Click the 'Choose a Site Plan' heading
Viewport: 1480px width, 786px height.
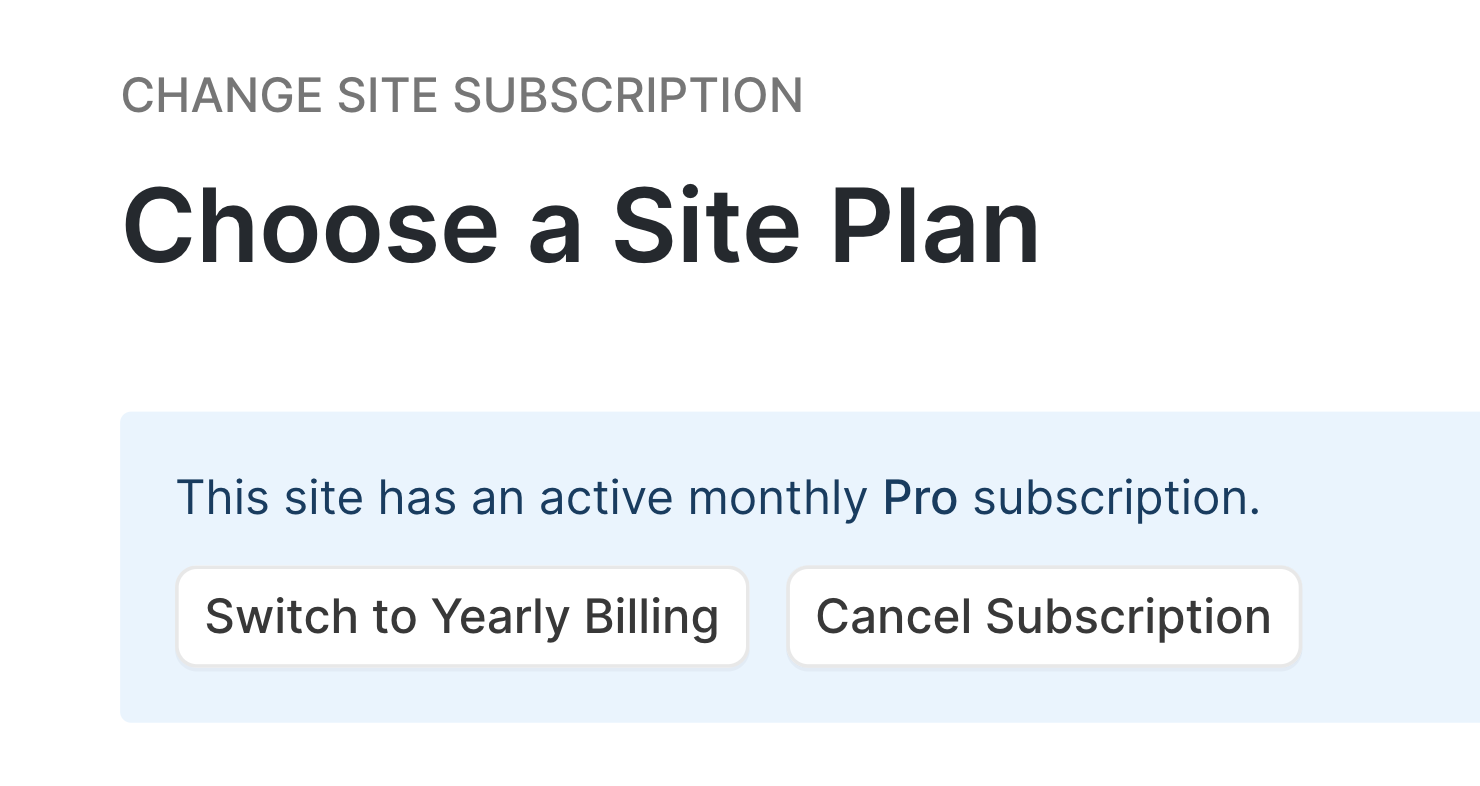(580, 227)
